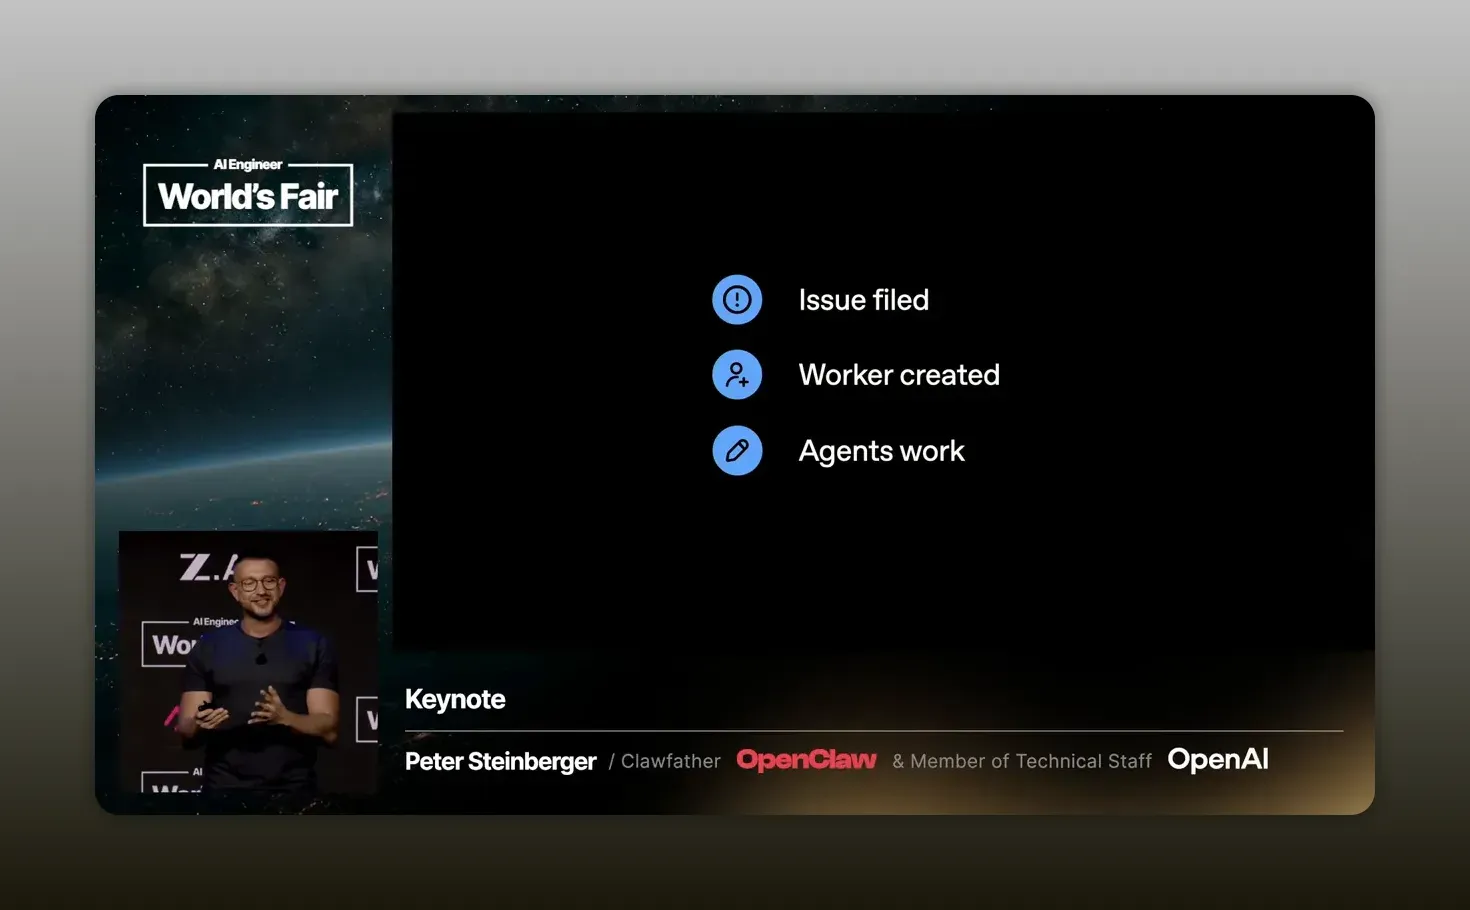The height and width of the screenshot is (910, 1470).
Task: Click the "/ Clawfather" title text
Action: click(665, 761)
